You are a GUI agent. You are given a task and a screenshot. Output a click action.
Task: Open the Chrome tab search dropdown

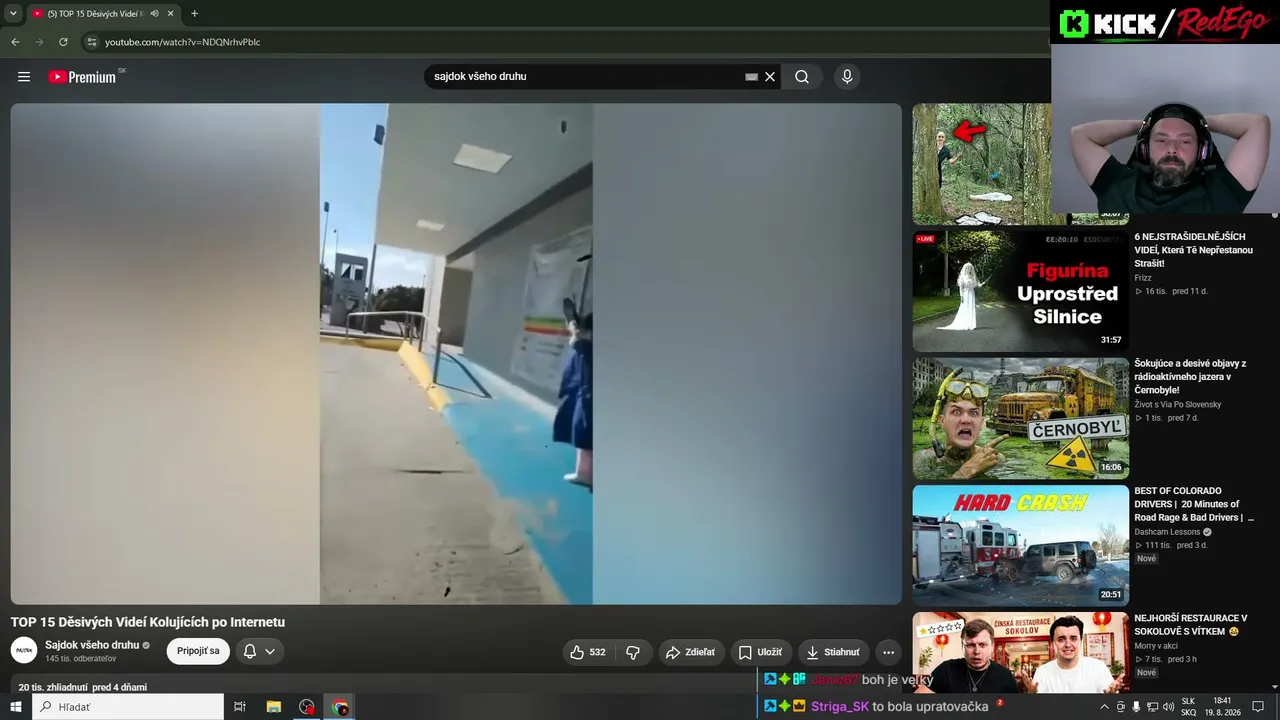13,14
